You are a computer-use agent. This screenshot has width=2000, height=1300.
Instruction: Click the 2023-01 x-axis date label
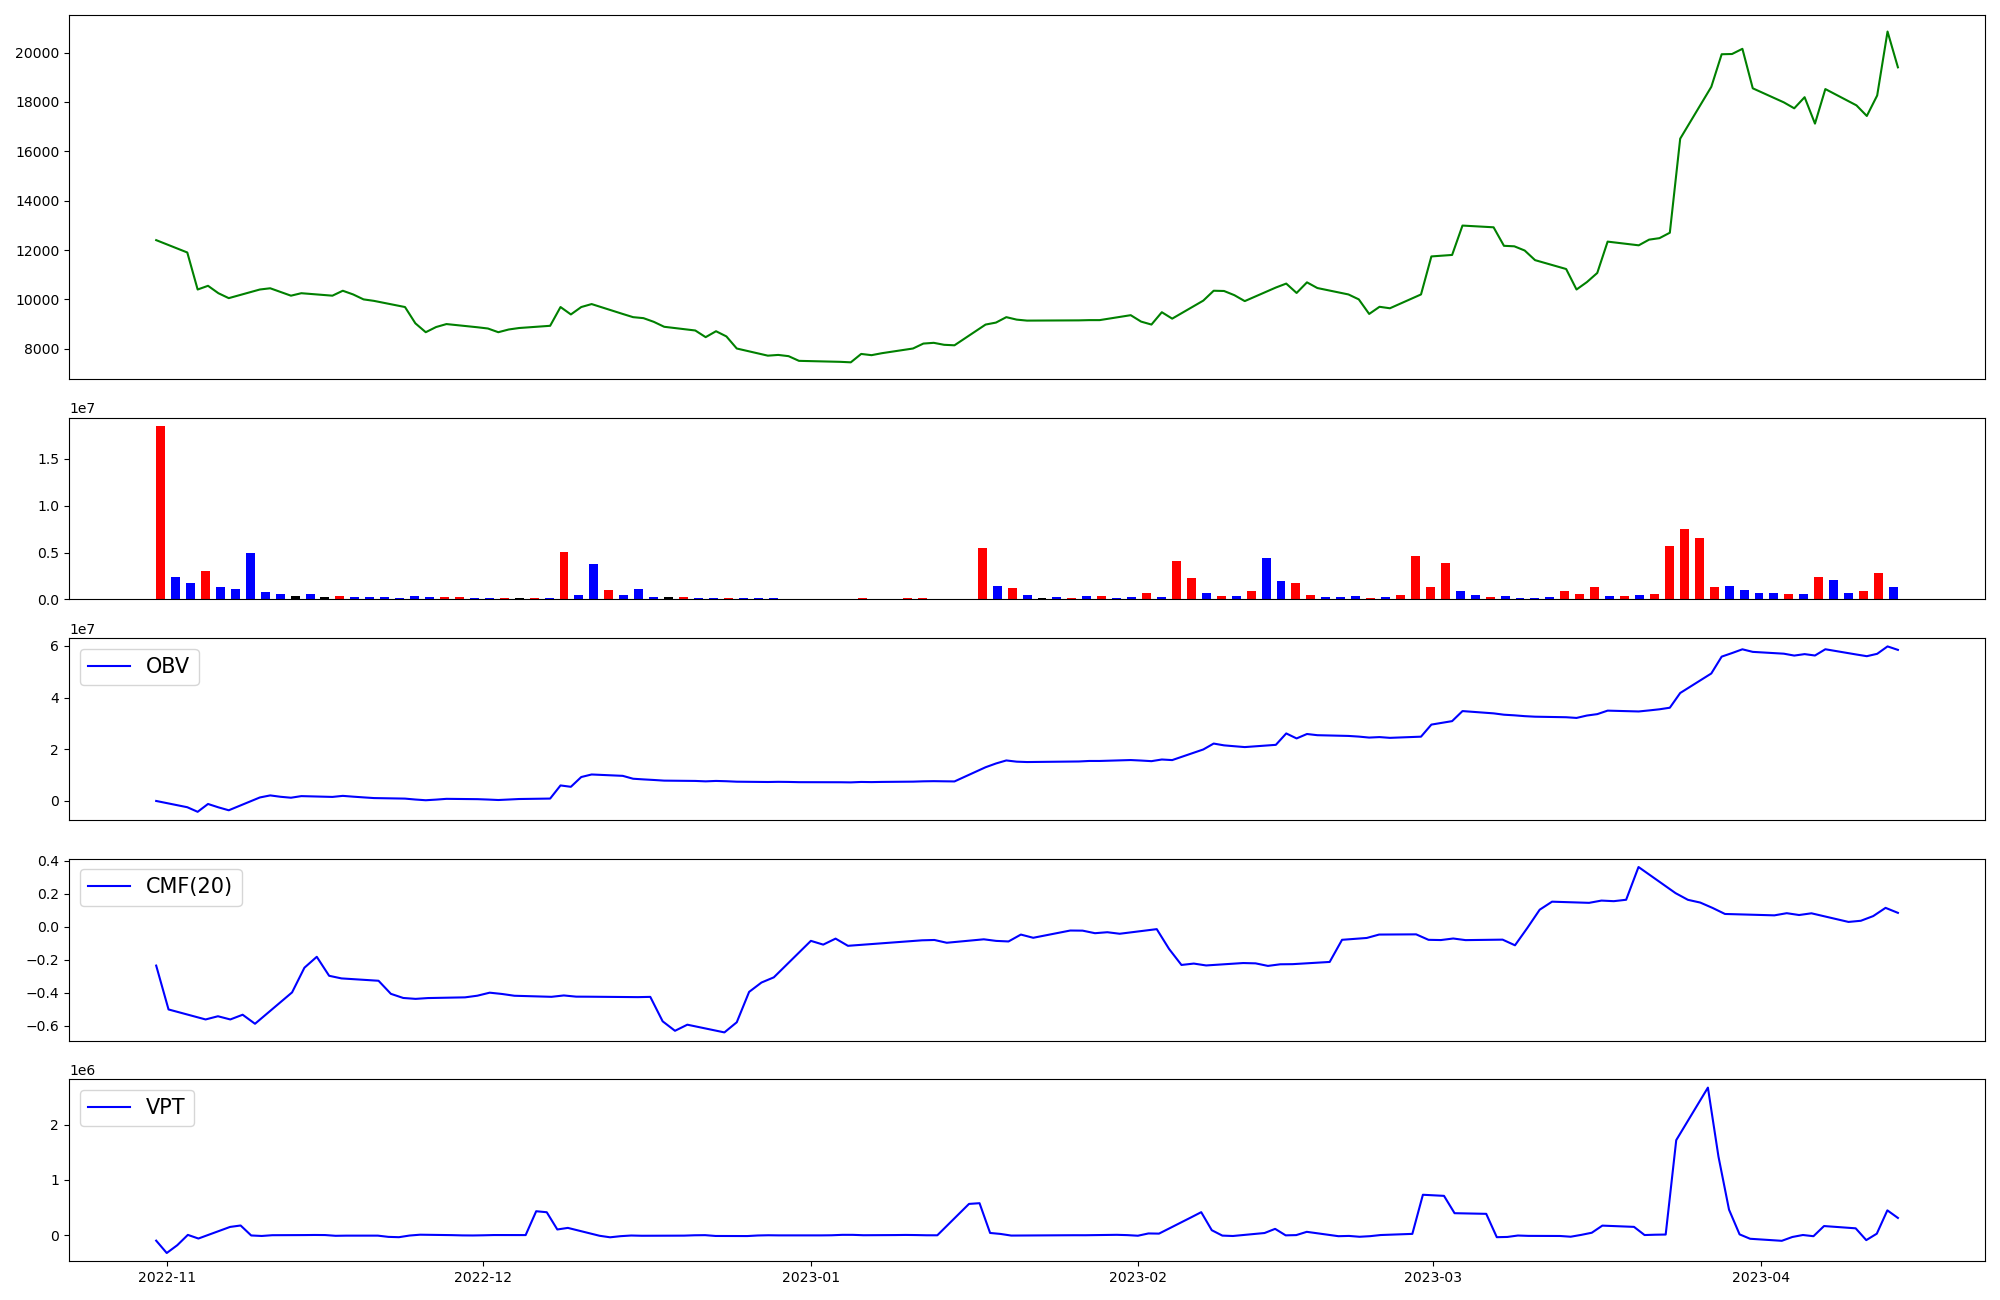pyautogui.click(x=810, y=1277)
